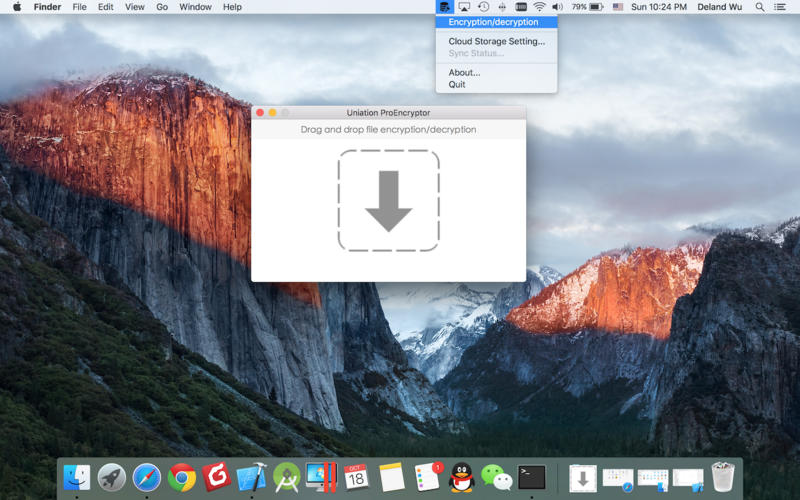Open the Notes app in Dock
This screenshot has width=800, height=500.
pos(391,478)
